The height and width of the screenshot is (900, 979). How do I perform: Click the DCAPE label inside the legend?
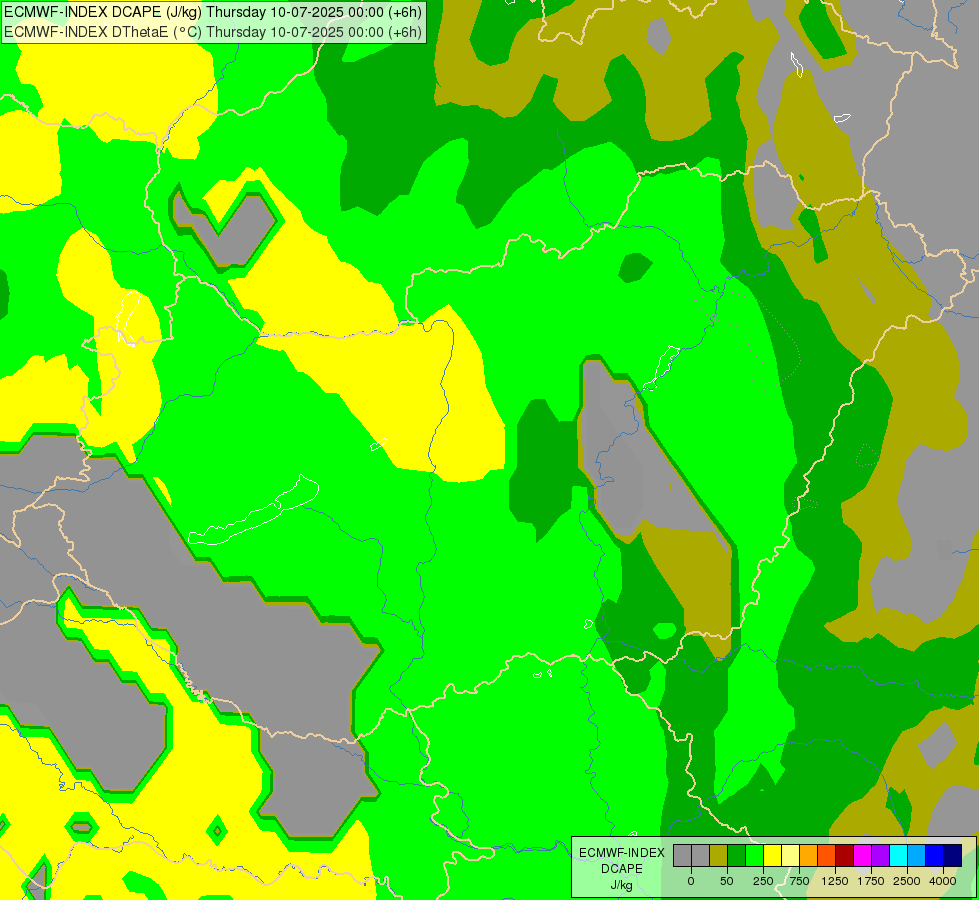tap(622, 869)
